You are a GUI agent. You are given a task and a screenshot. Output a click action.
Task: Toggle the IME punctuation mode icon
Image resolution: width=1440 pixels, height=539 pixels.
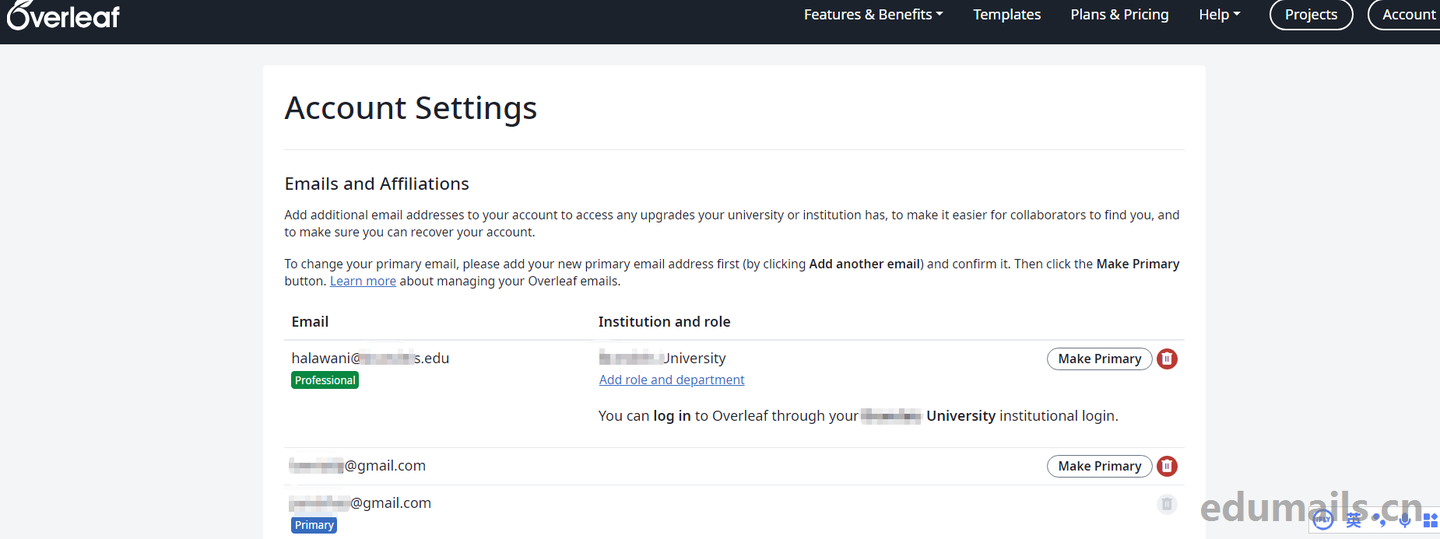tap(1380, 518)
